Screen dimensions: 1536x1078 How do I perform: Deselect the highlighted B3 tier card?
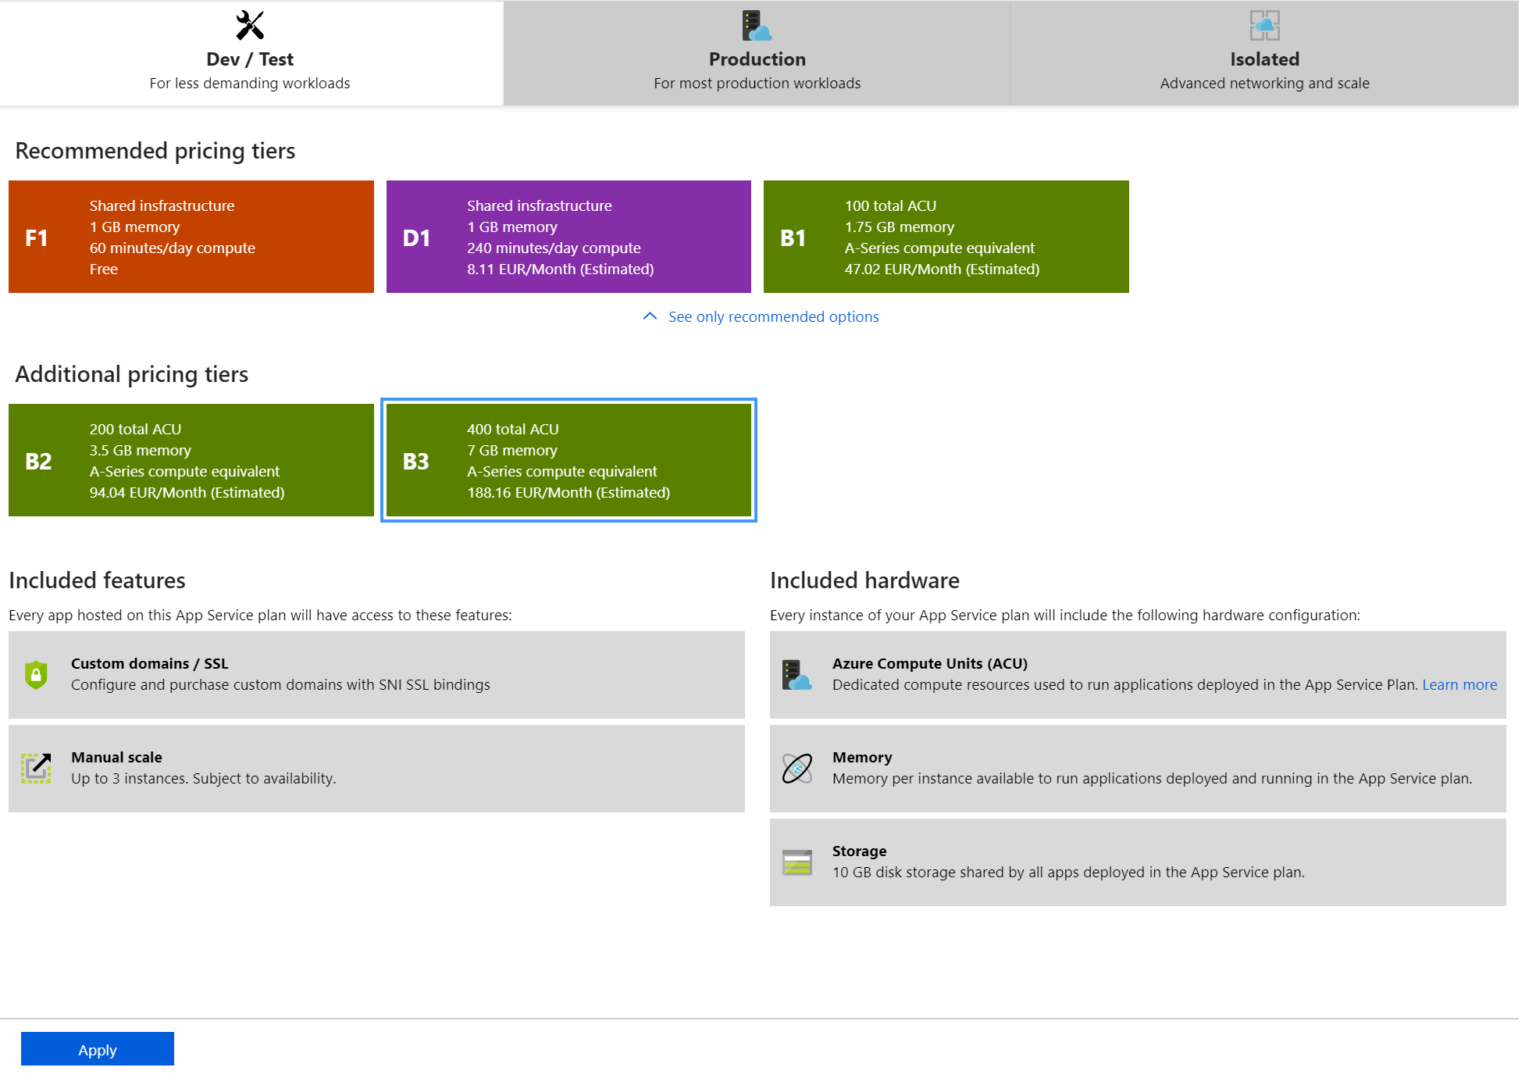(567, 459)
